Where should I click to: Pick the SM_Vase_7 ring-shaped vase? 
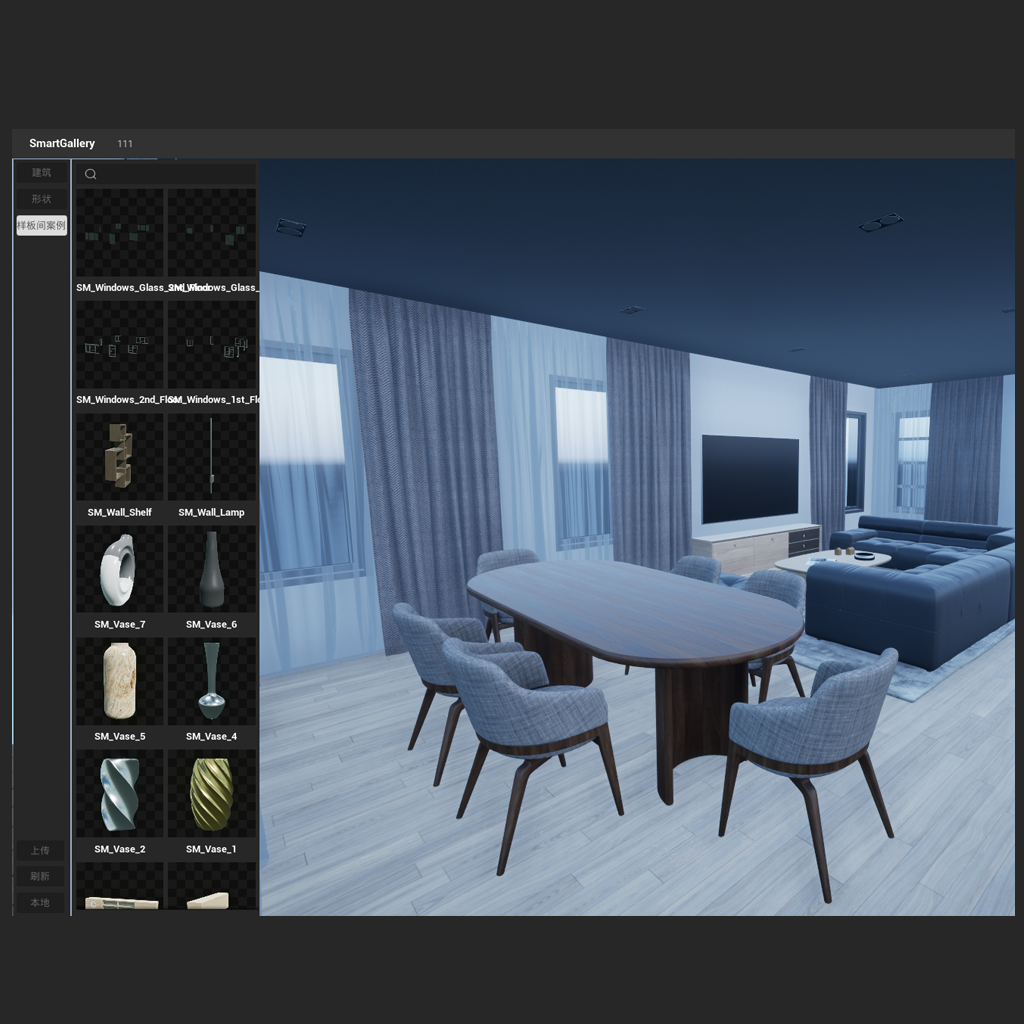[120, 569]
